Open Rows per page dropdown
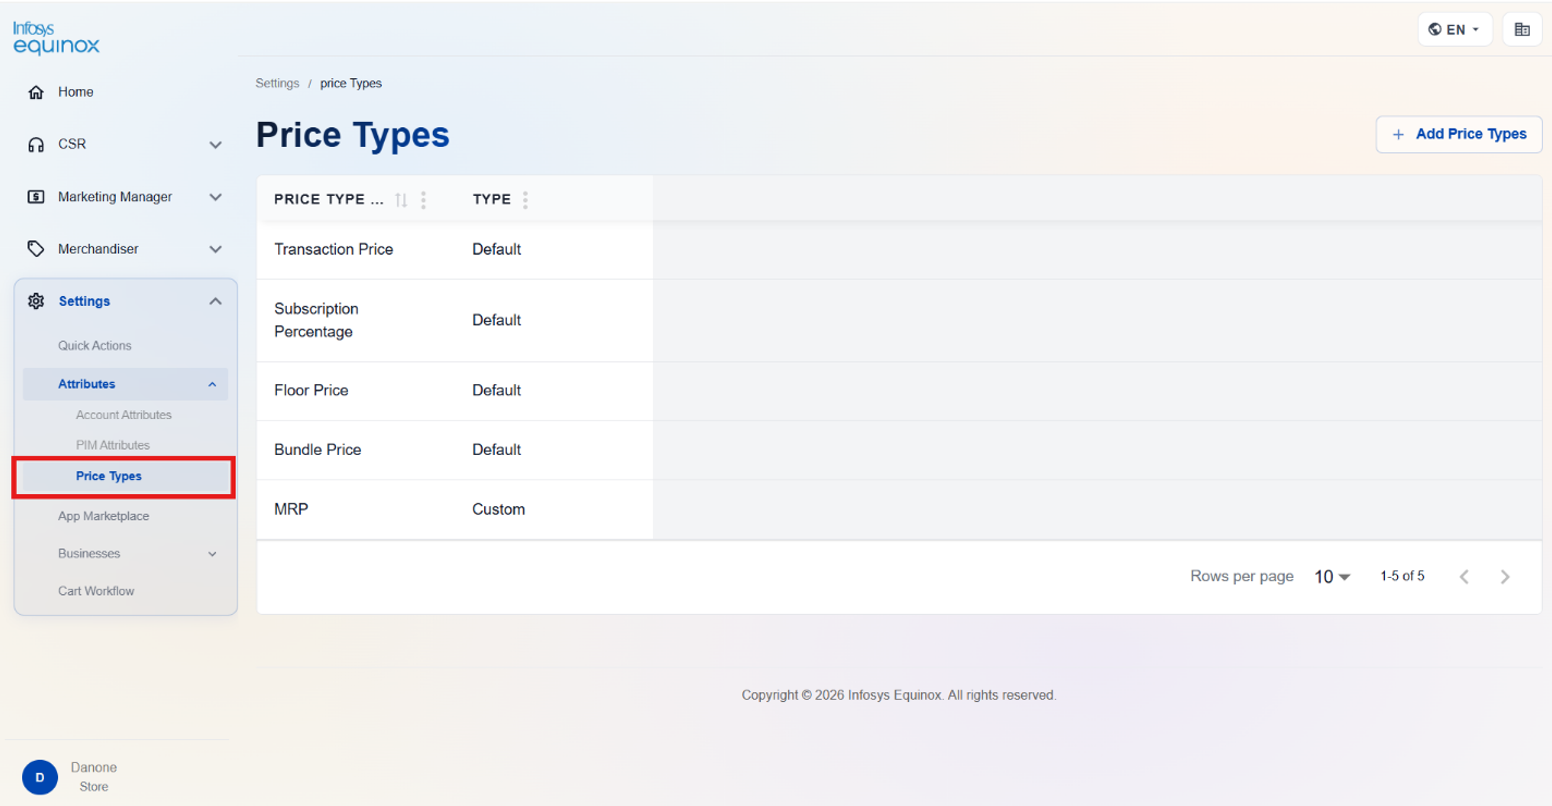1552x806 pixels. (1332, 577)
